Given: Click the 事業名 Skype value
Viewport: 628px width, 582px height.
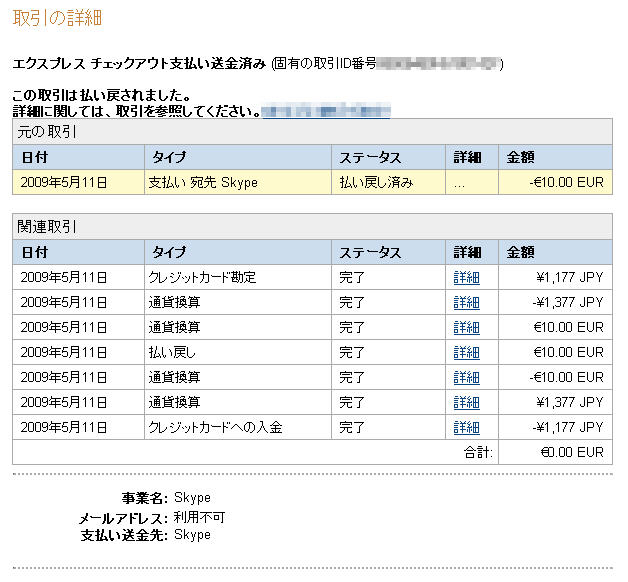Looking at the screenshot, I should [x=192, y=498].
